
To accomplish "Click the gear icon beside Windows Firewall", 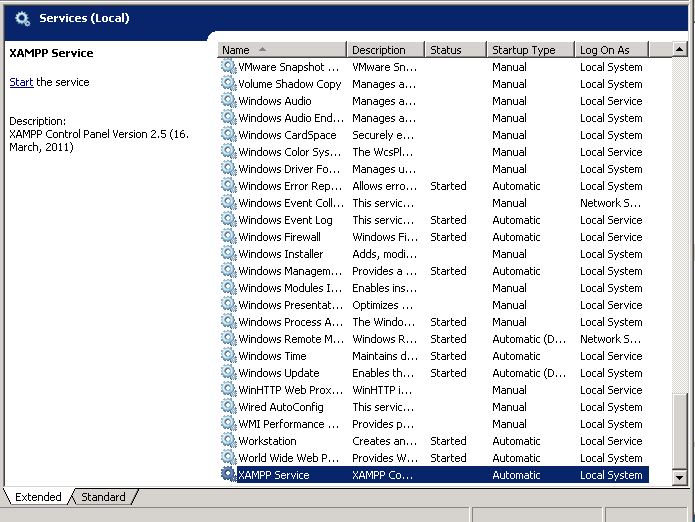I will point(229,237).
